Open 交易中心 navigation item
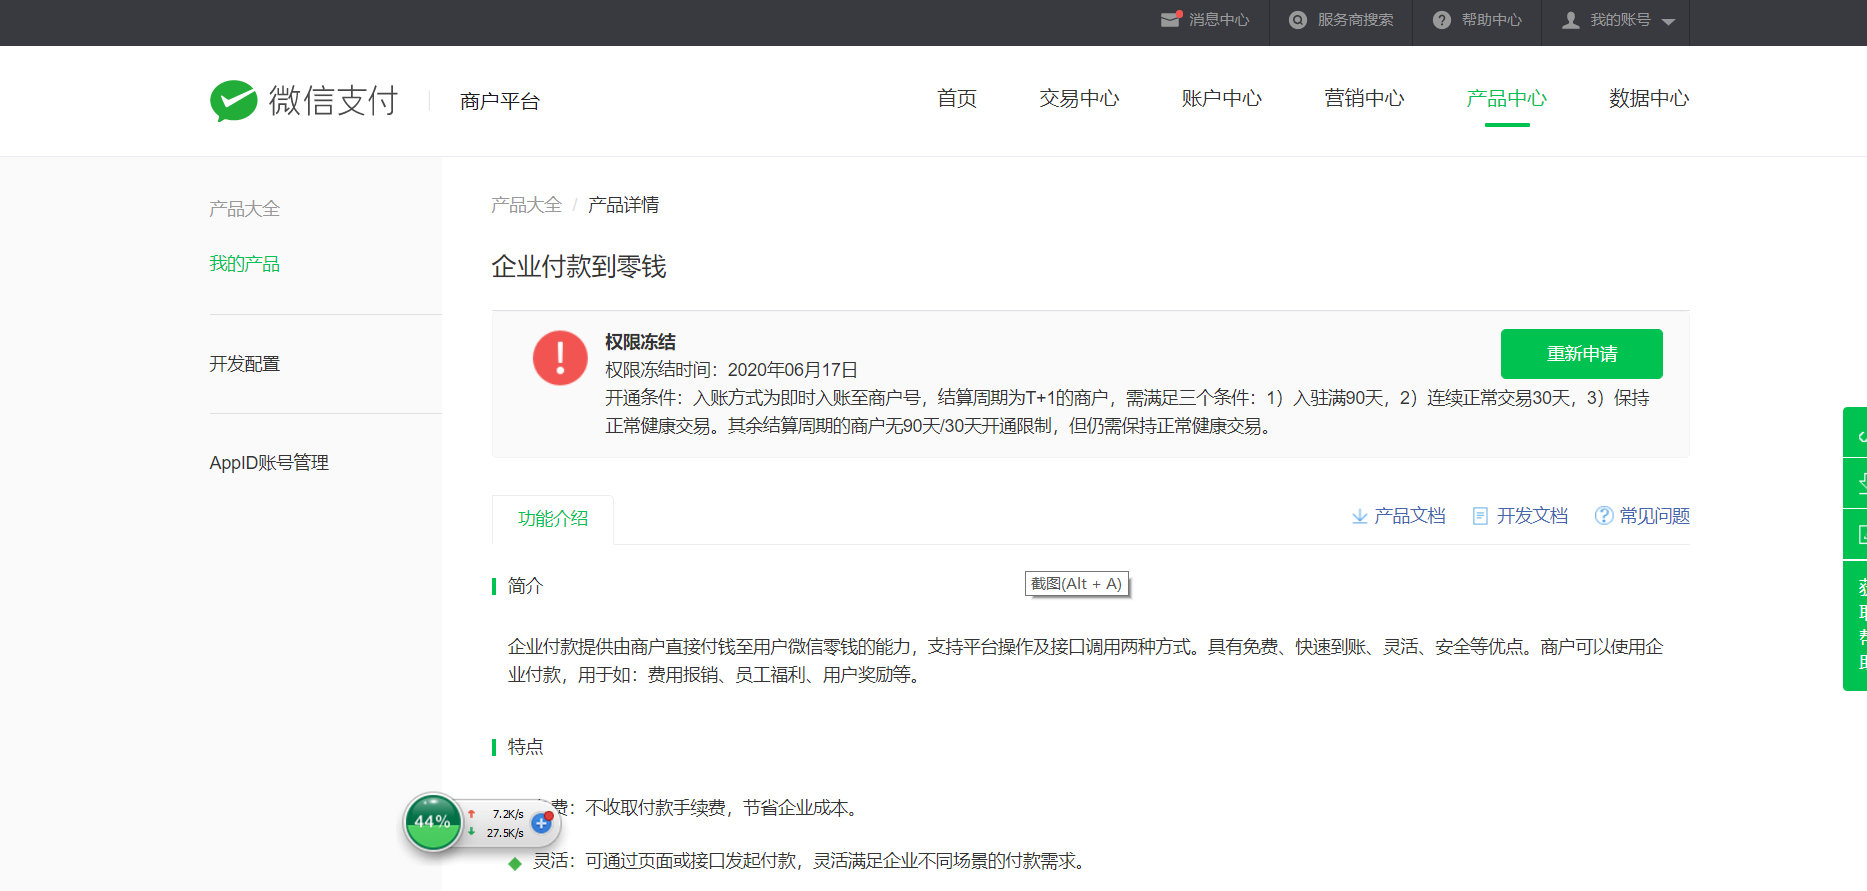 [x=1079, y=99]
